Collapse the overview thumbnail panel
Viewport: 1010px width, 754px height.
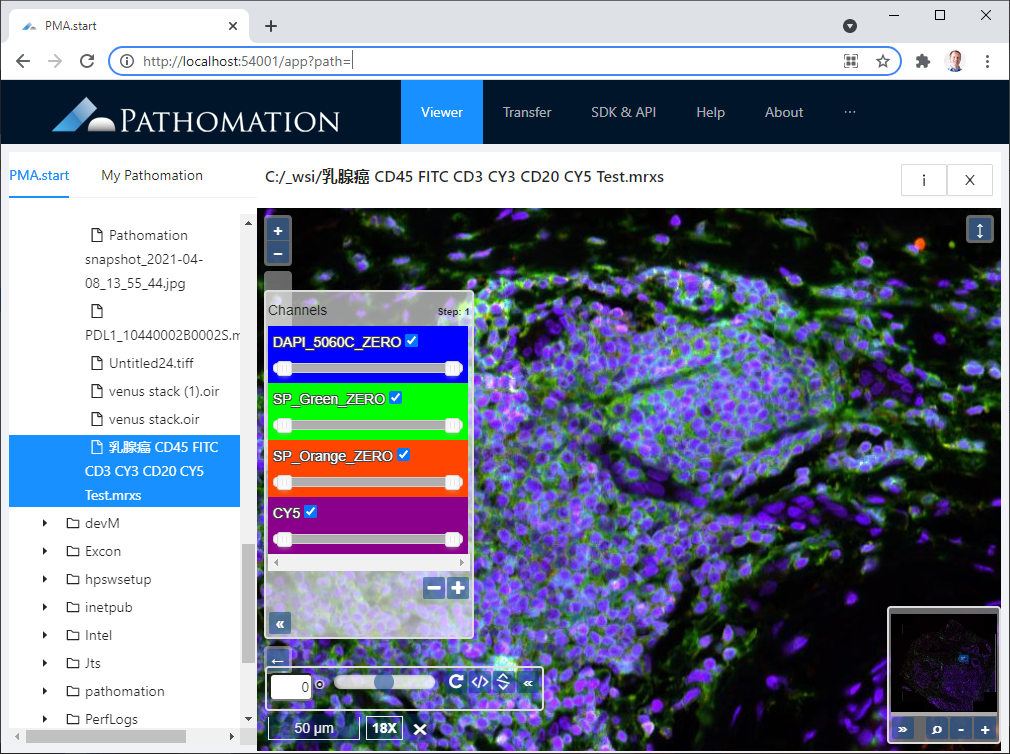click(x=903, y=730)
